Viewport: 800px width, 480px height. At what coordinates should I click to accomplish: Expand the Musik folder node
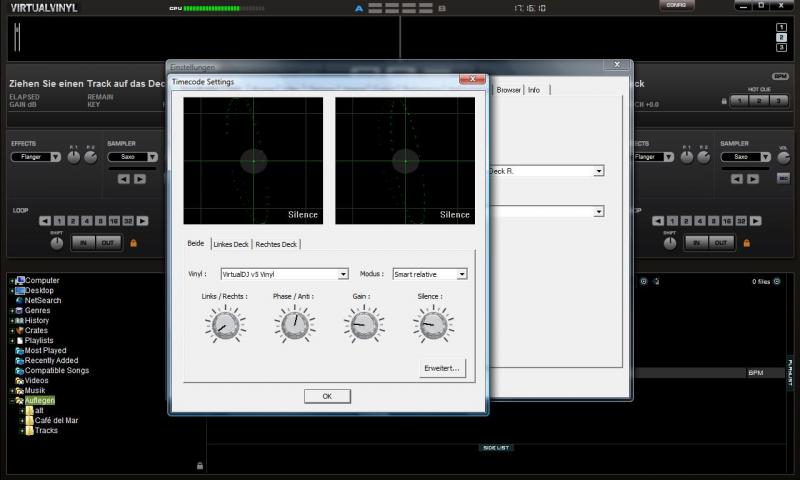pyautogui.click(x=12, y=391)
